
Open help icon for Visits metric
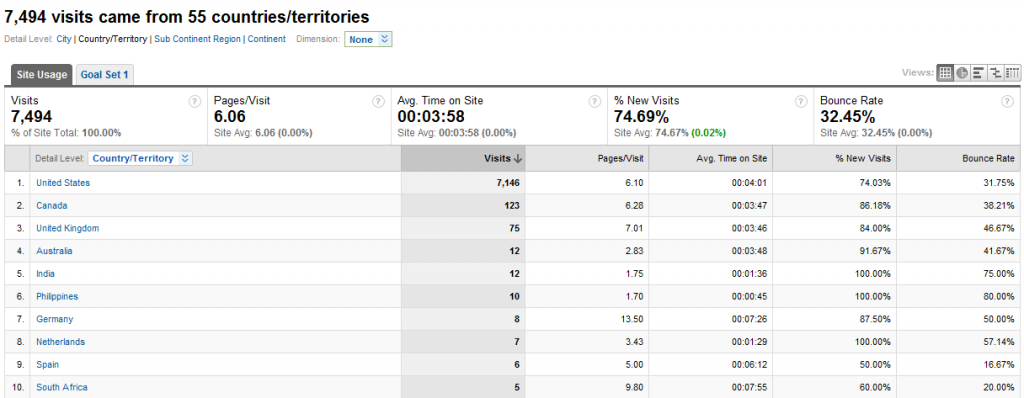(194, 101)
